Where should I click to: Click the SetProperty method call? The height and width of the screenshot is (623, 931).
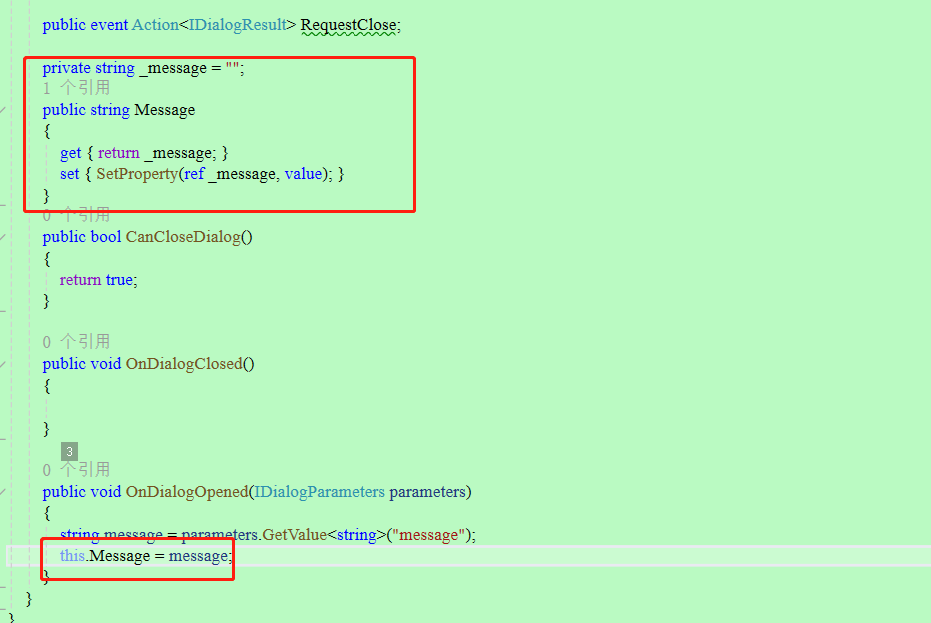[137, 174]
